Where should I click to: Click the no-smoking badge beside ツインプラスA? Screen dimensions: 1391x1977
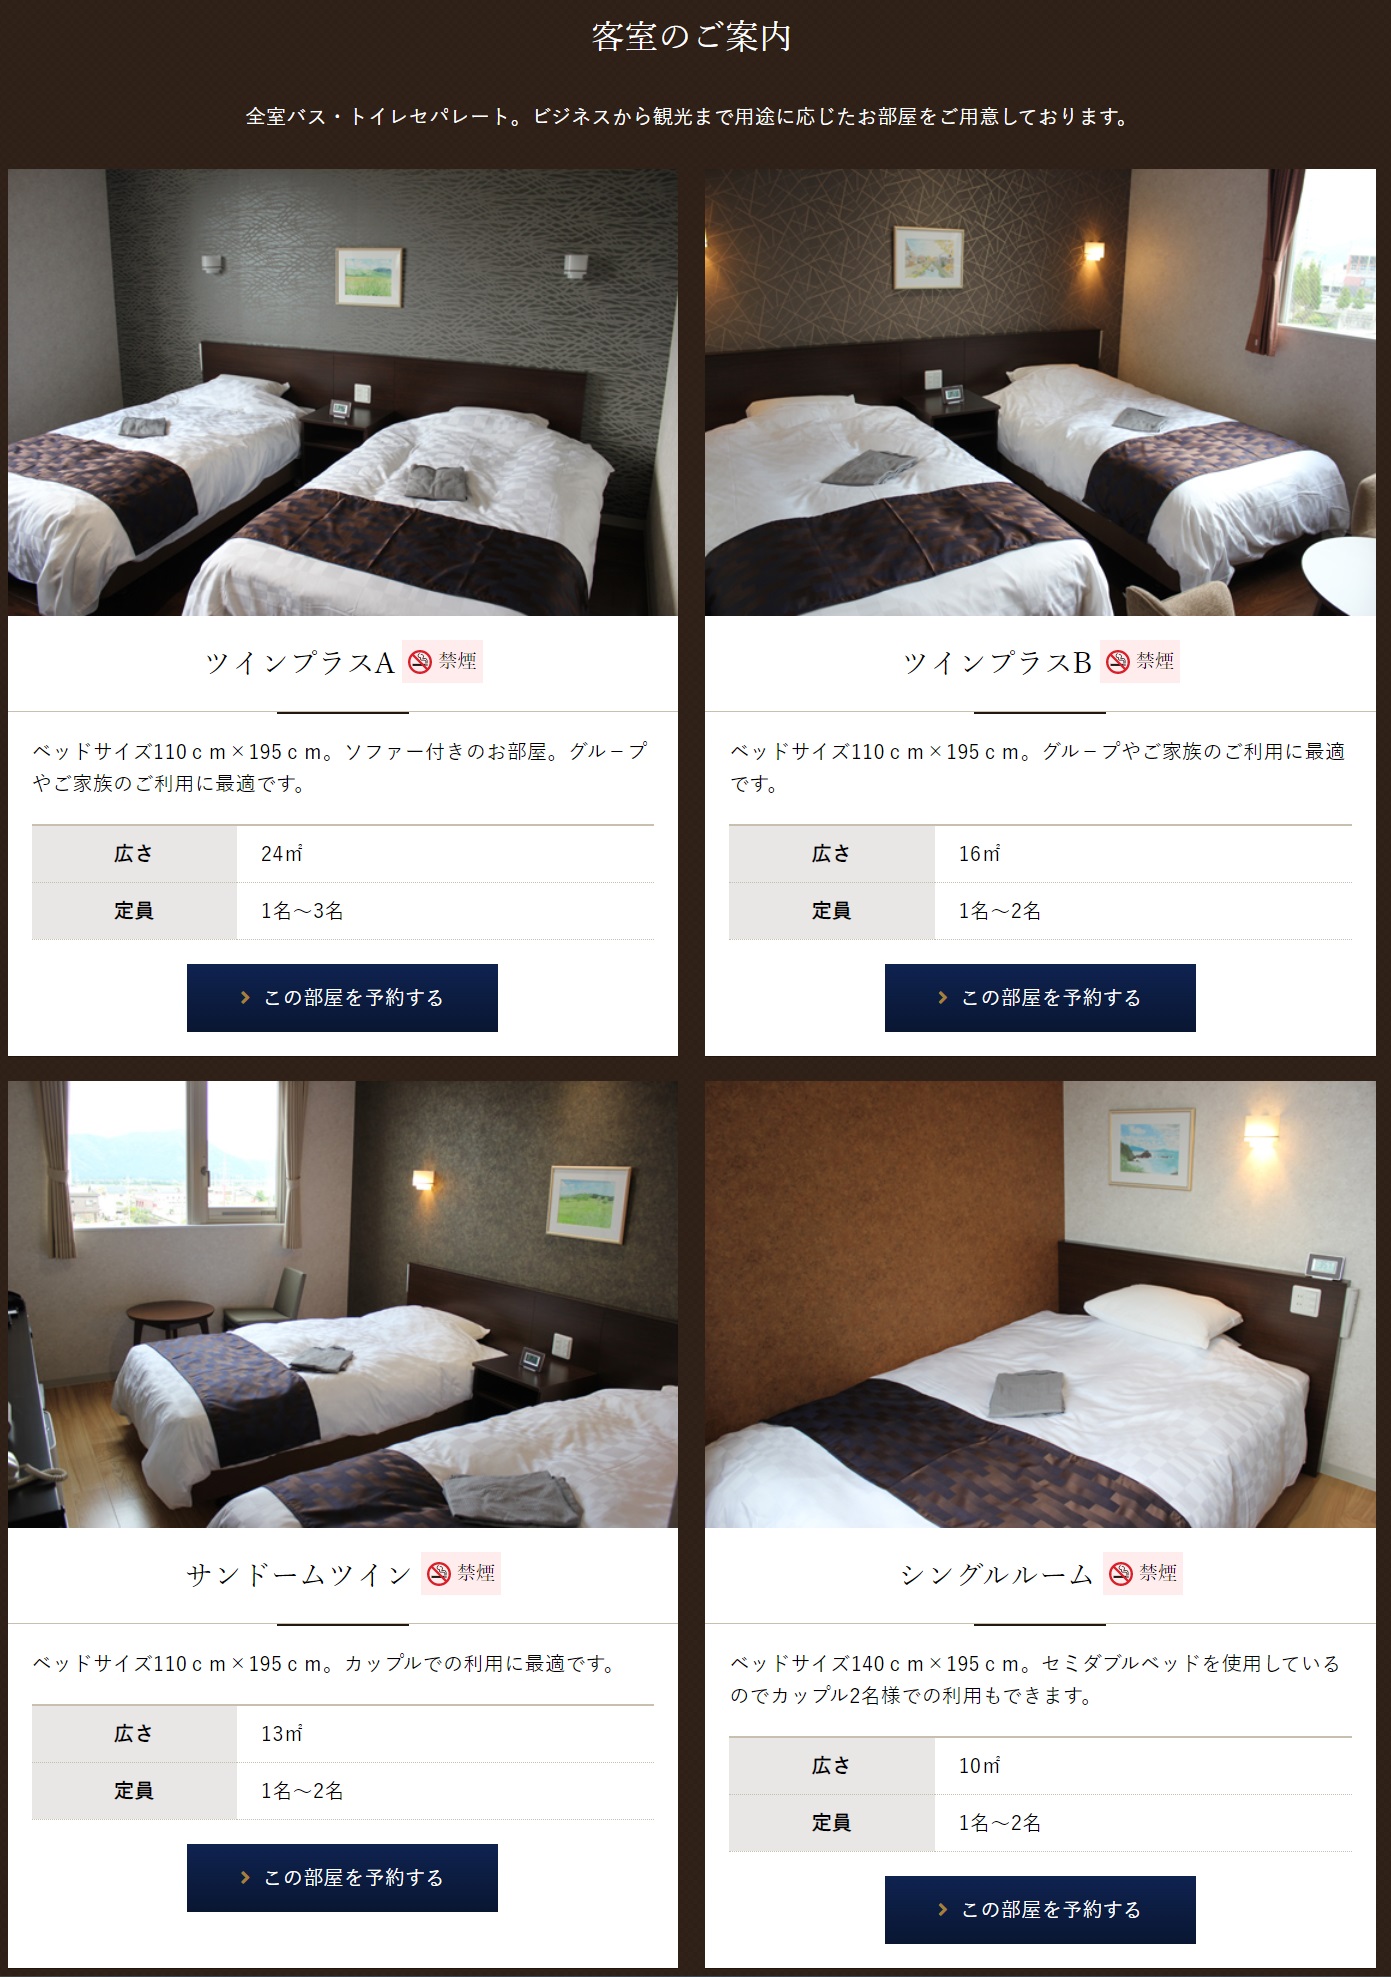(442, 661)
